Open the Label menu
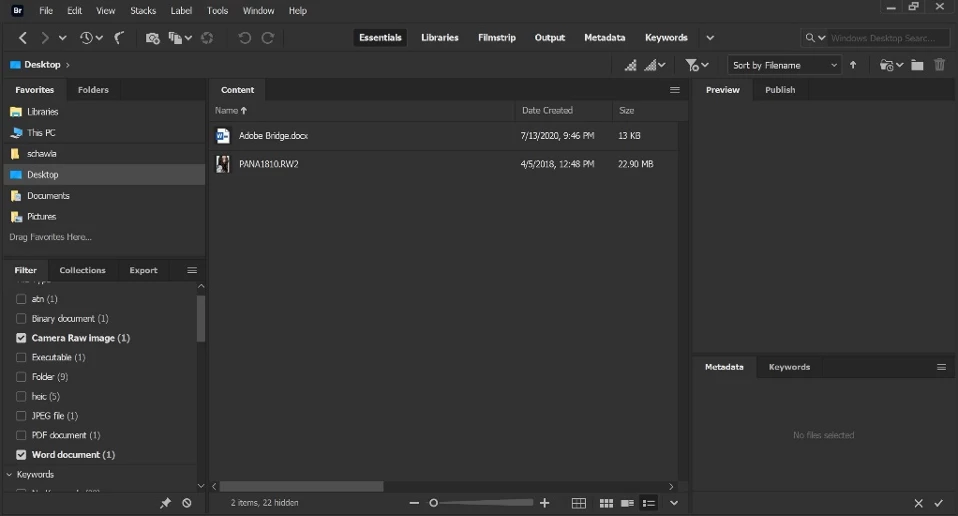This screenshot has height=516, width=958. (181, 10)
